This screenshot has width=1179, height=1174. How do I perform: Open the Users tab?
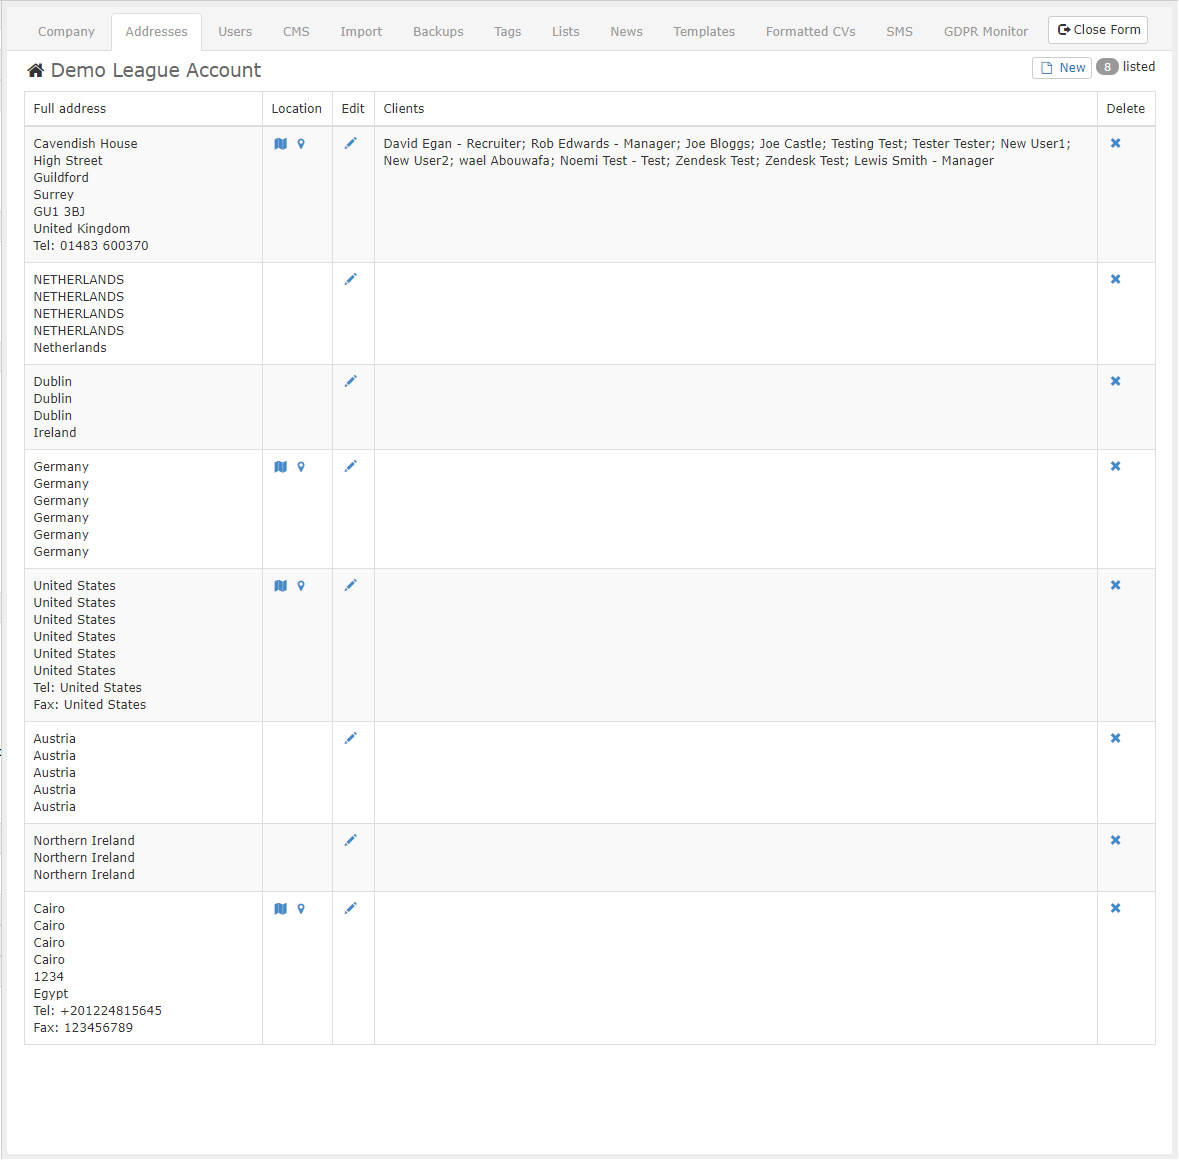pos(235,32)
